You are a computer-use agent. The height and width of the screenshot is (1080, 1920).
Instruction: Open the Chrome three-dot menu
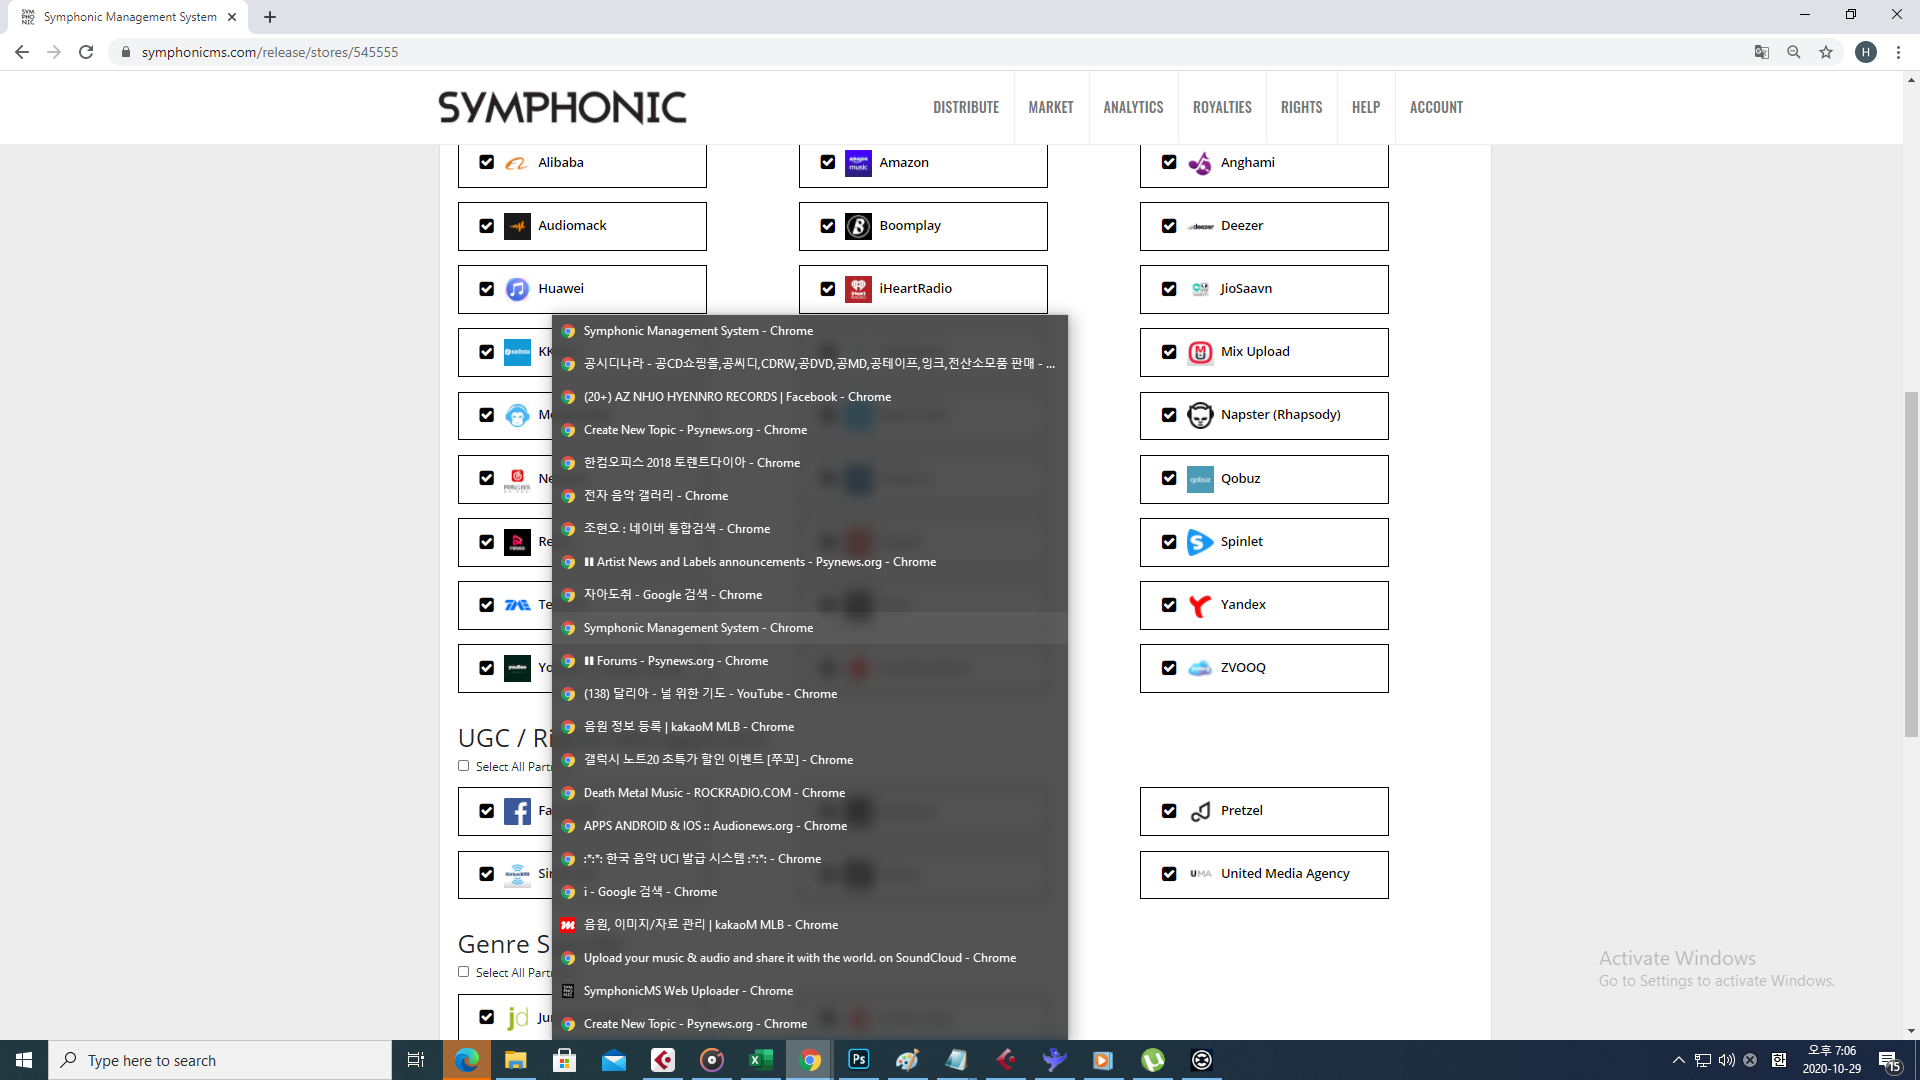click(1898, 52)
